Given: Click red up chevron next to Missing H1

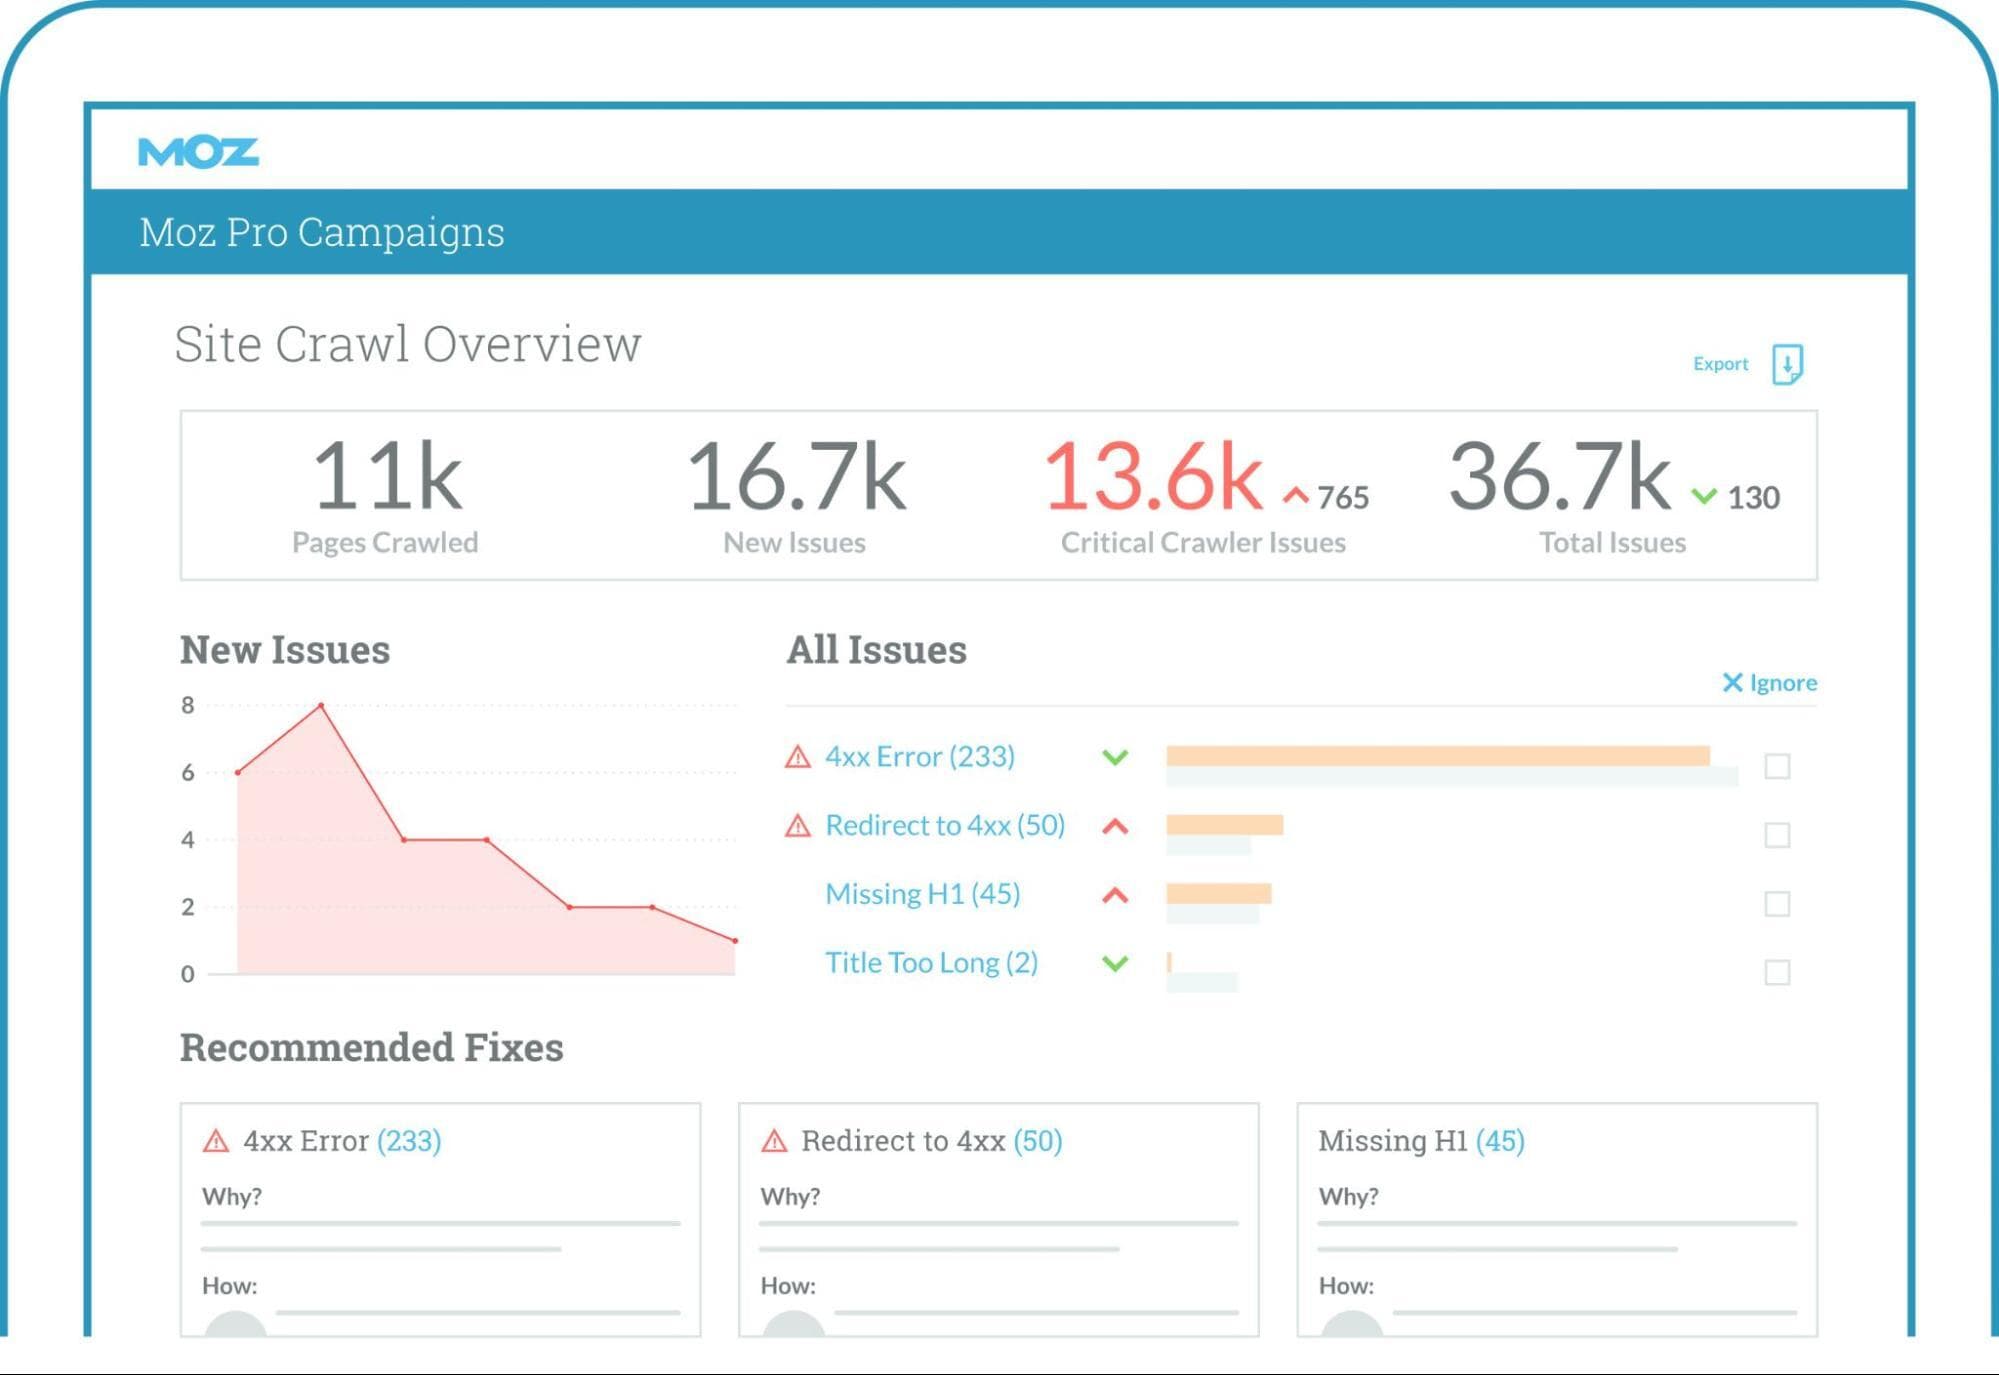Looking at the screenshot, I should [1115, 895].
